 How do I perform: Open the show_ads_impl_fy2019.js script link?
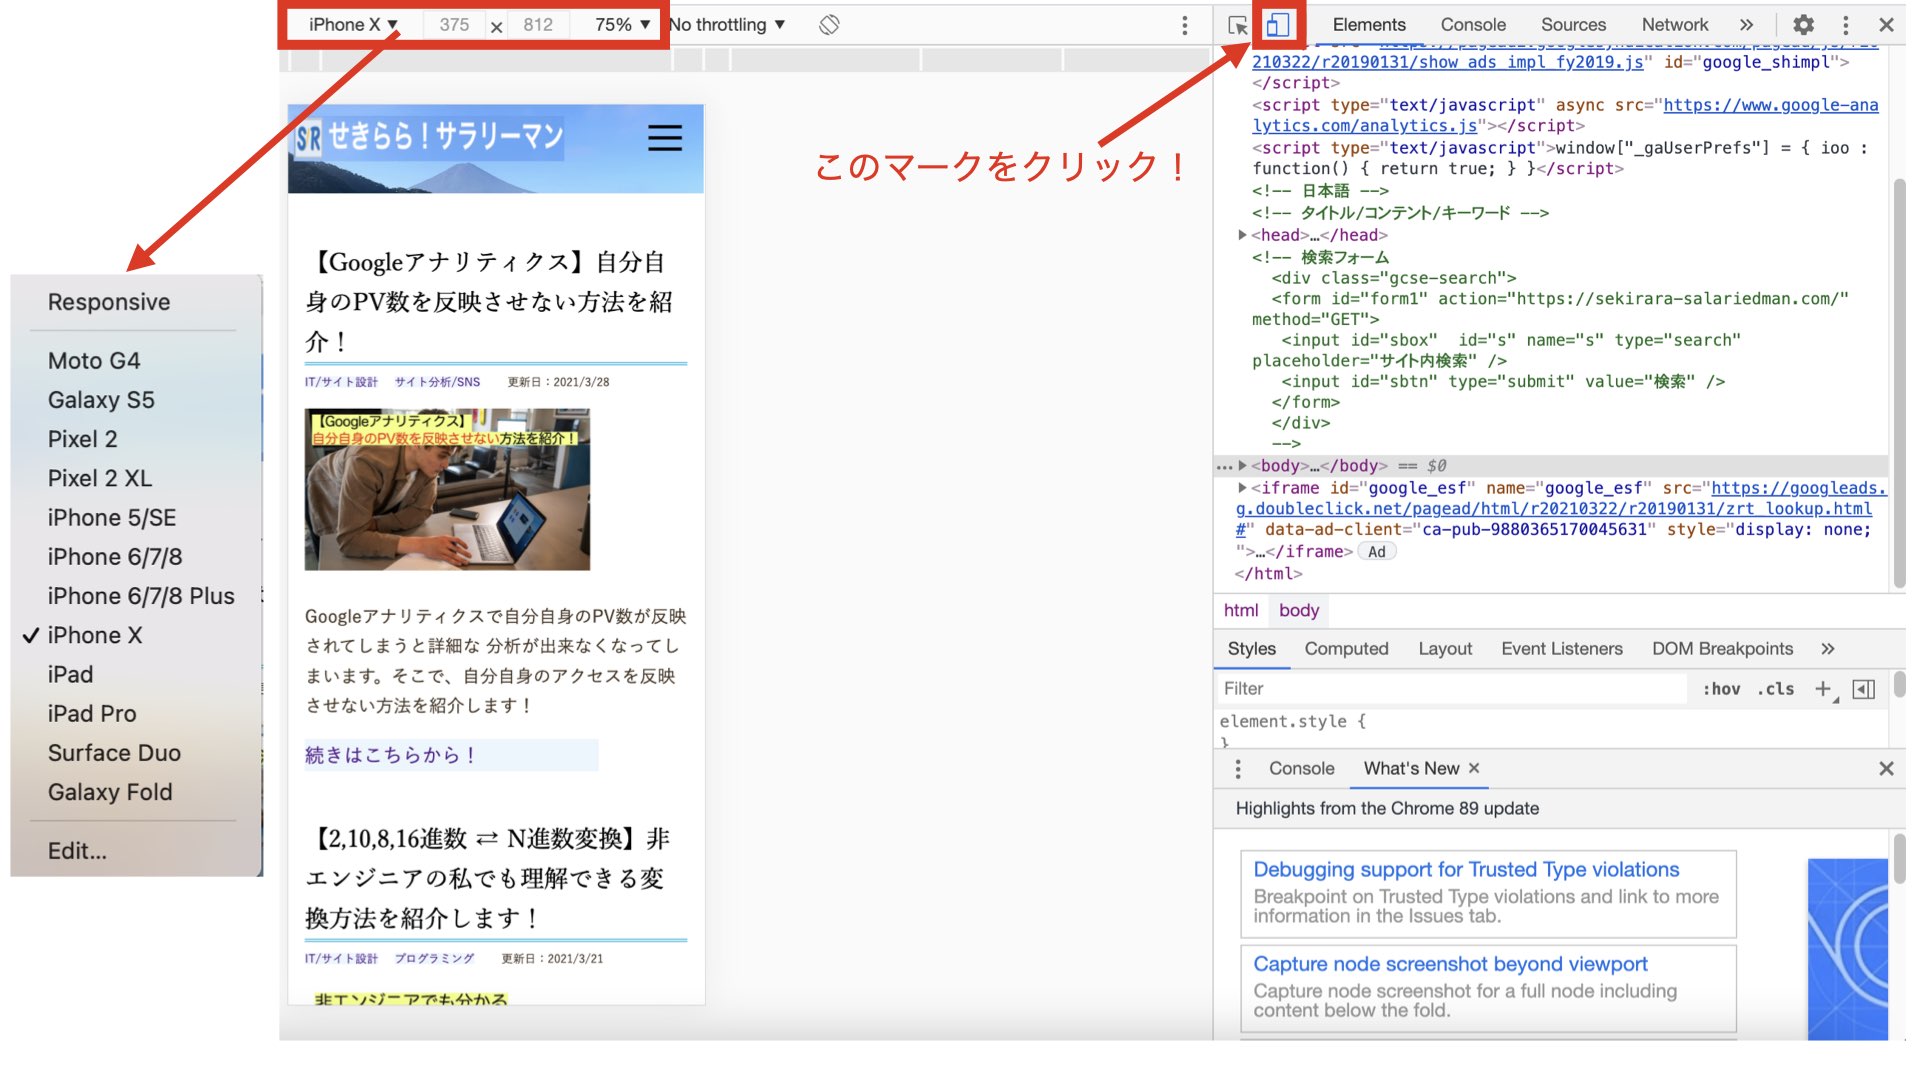coord(1448,62)
